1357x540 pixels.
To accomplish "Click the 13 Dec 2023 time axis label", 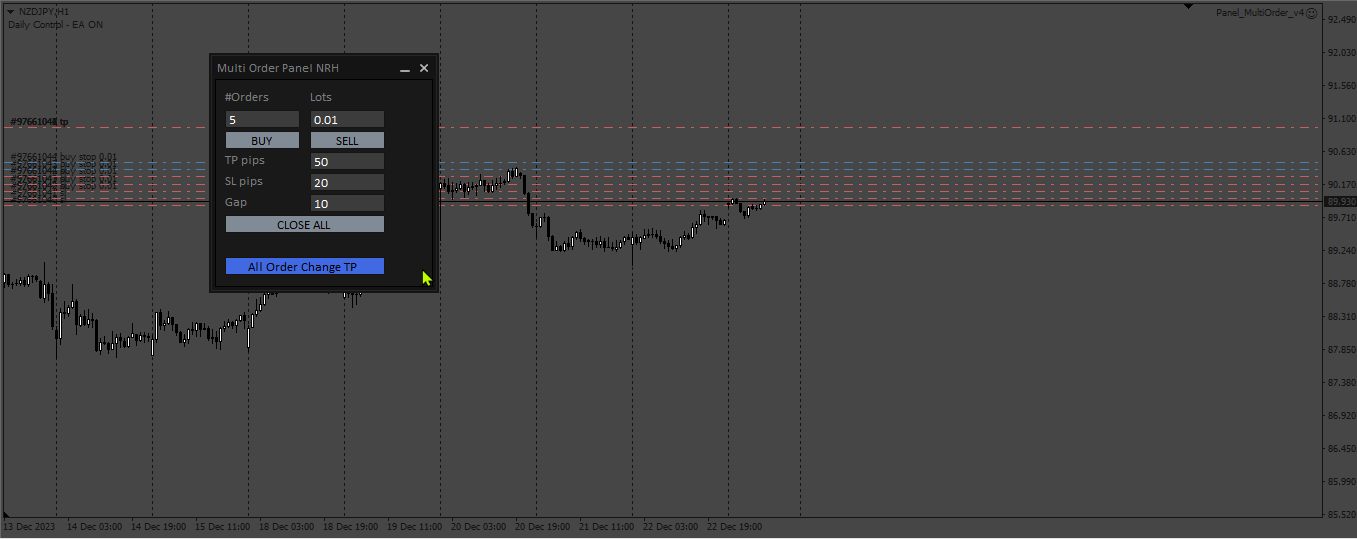I will click(28, 526).
